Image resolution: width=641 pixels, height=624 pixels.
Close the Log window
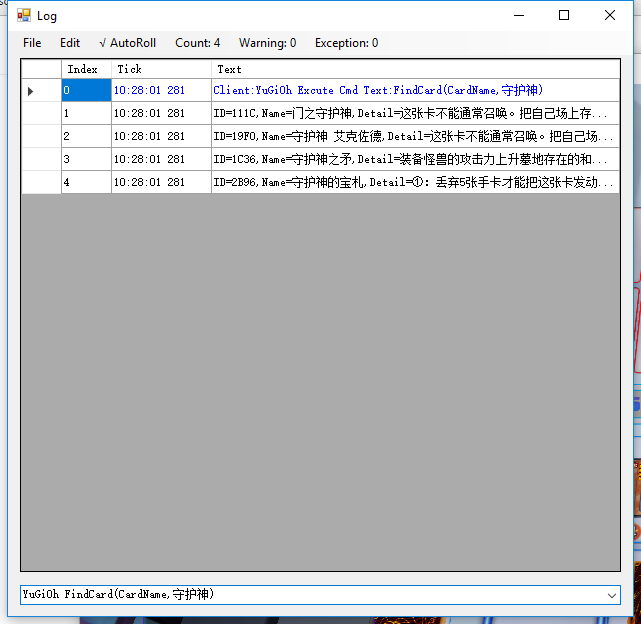pyautogui.click(x=610, y=16)
